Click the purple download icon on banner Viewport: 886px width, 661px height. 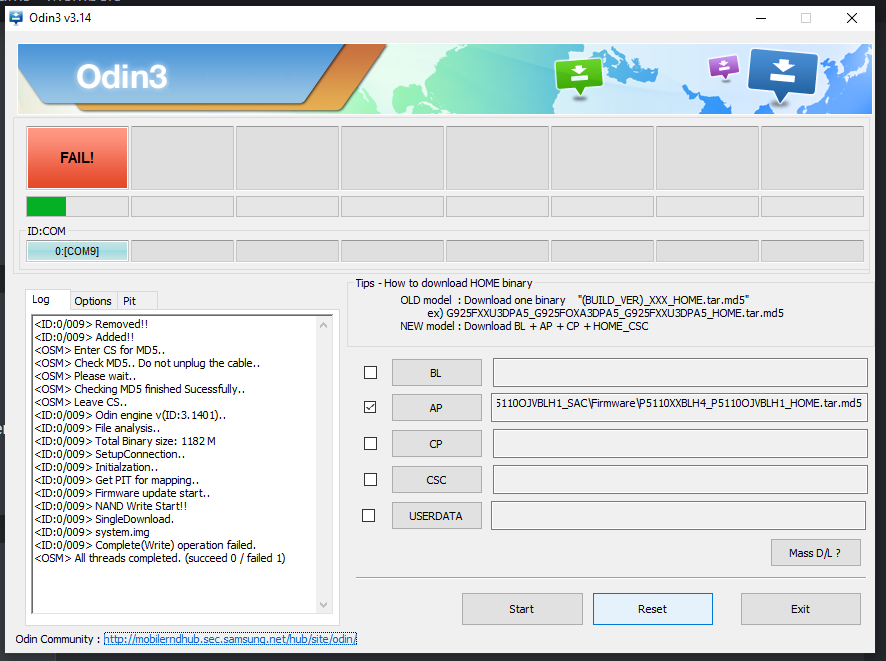coord(724,68)
